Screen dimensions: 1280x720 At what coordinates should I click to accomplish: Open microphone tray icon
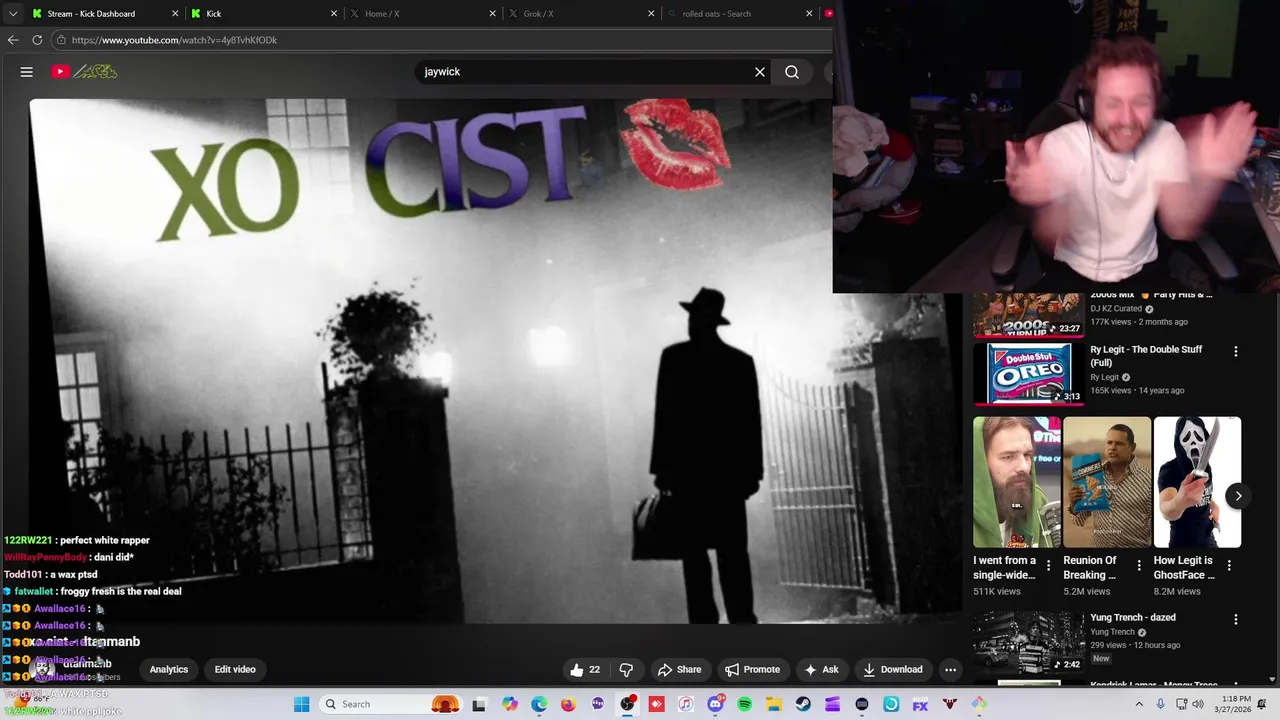click(1160, 704)
